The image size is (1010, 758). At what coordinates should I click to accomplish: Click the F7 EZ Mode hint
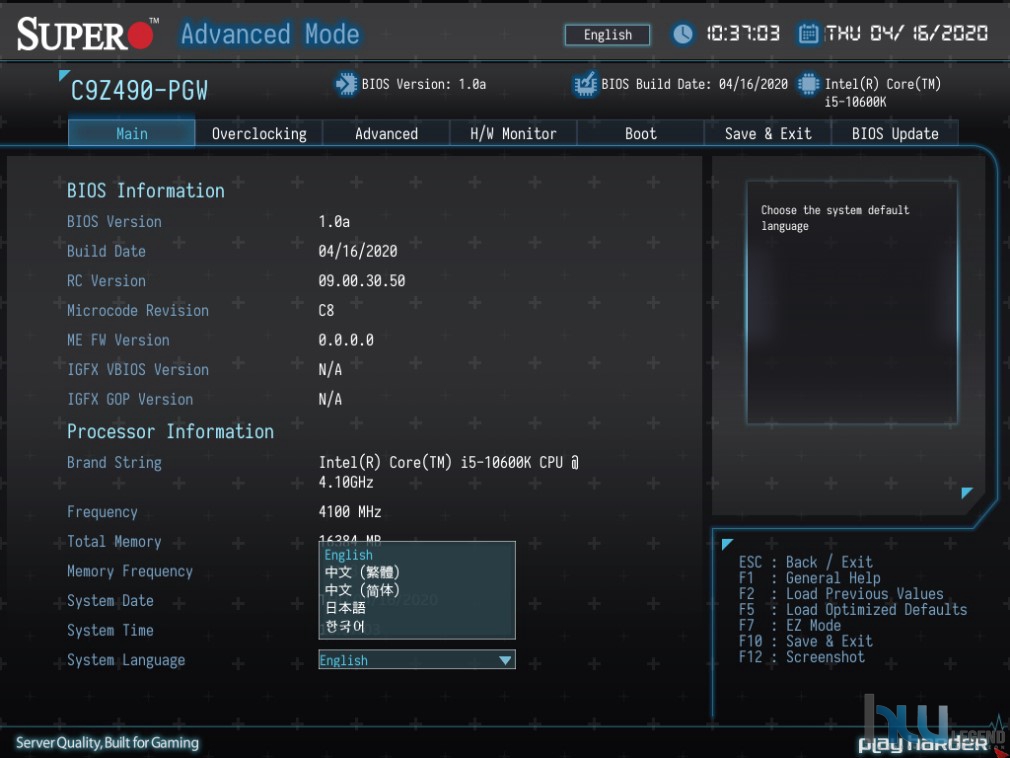(790, 625)
